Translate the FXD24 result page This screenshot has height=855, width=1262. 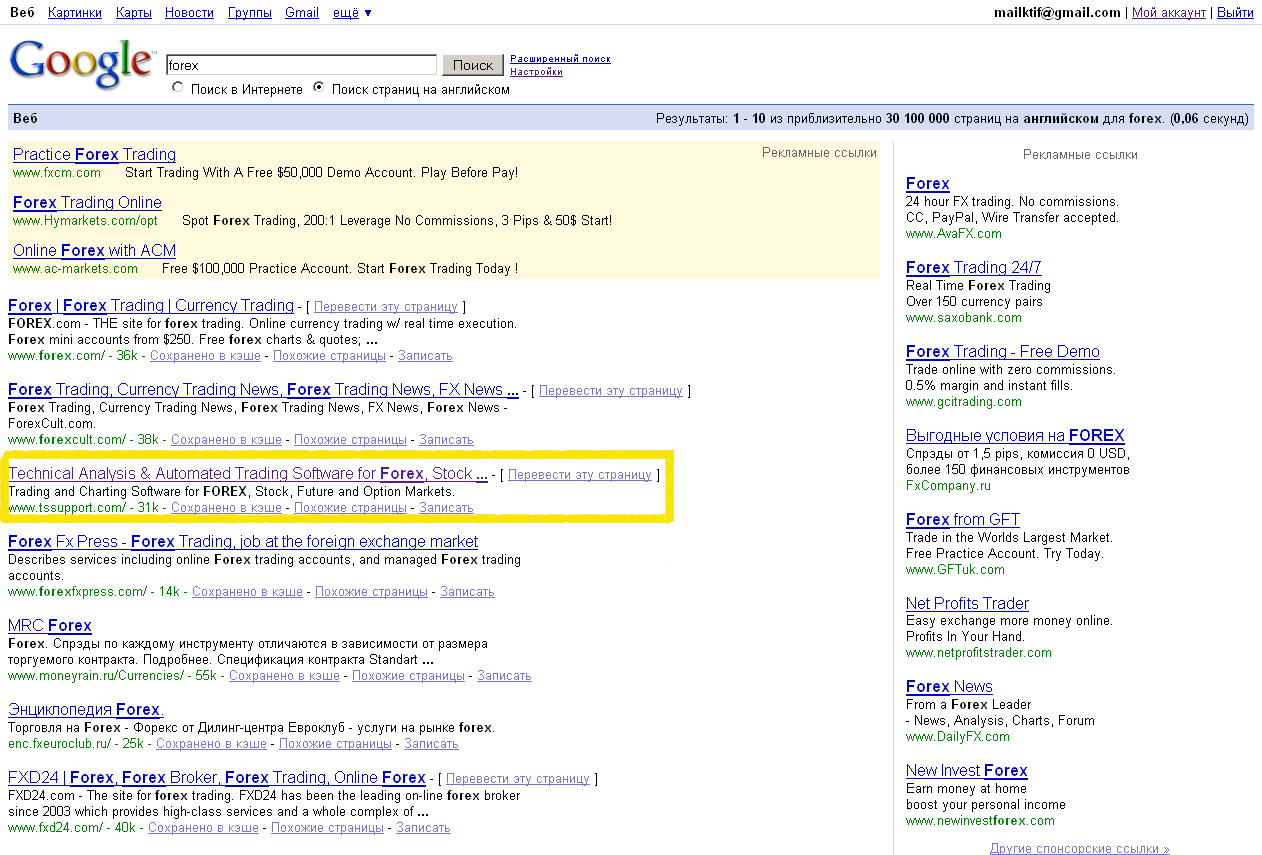[x=517, y=779]
